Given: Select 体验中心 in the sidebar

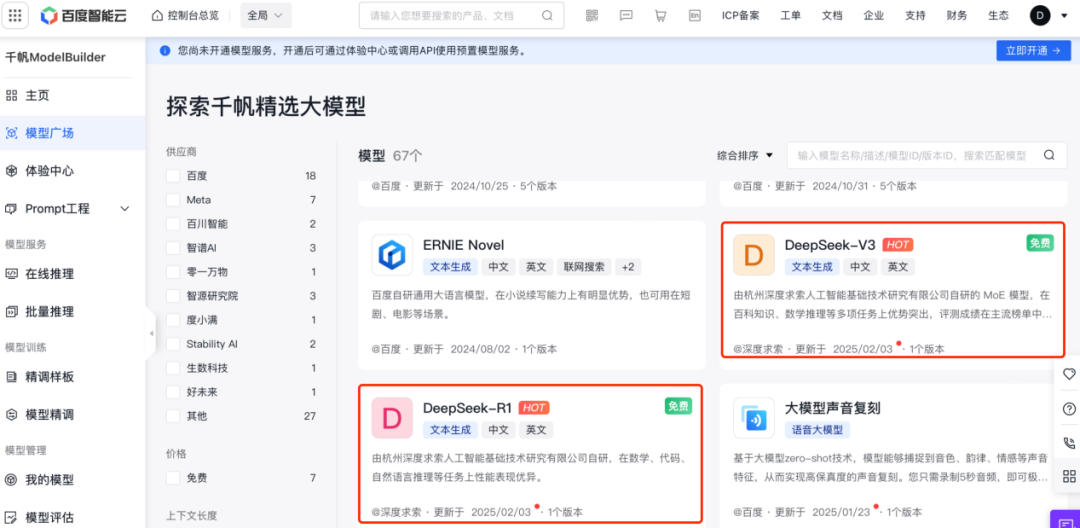Looking at the screenshot, I should tap(49, 171).
